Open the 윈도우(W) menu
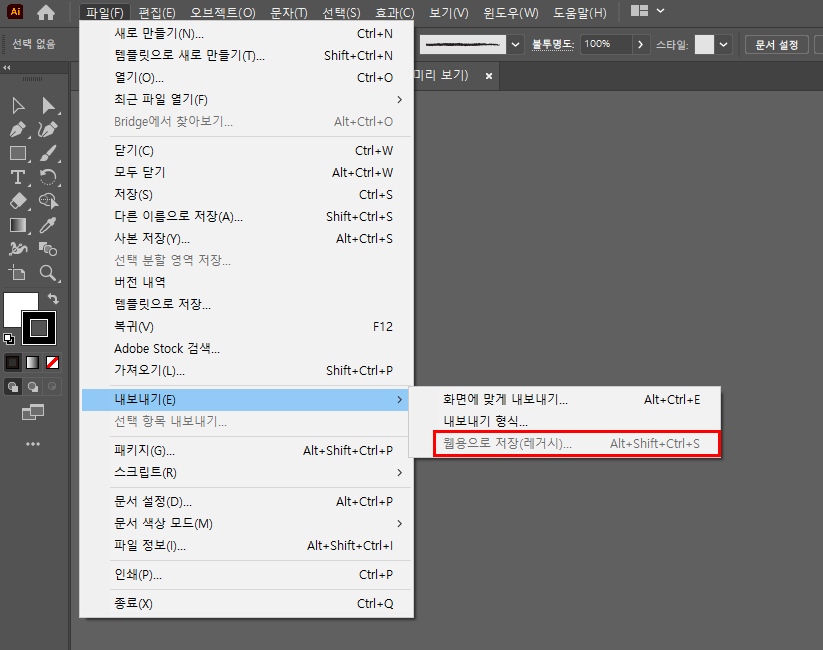The width and height of the screenshot is (823, 650). [x=510, y=13]
